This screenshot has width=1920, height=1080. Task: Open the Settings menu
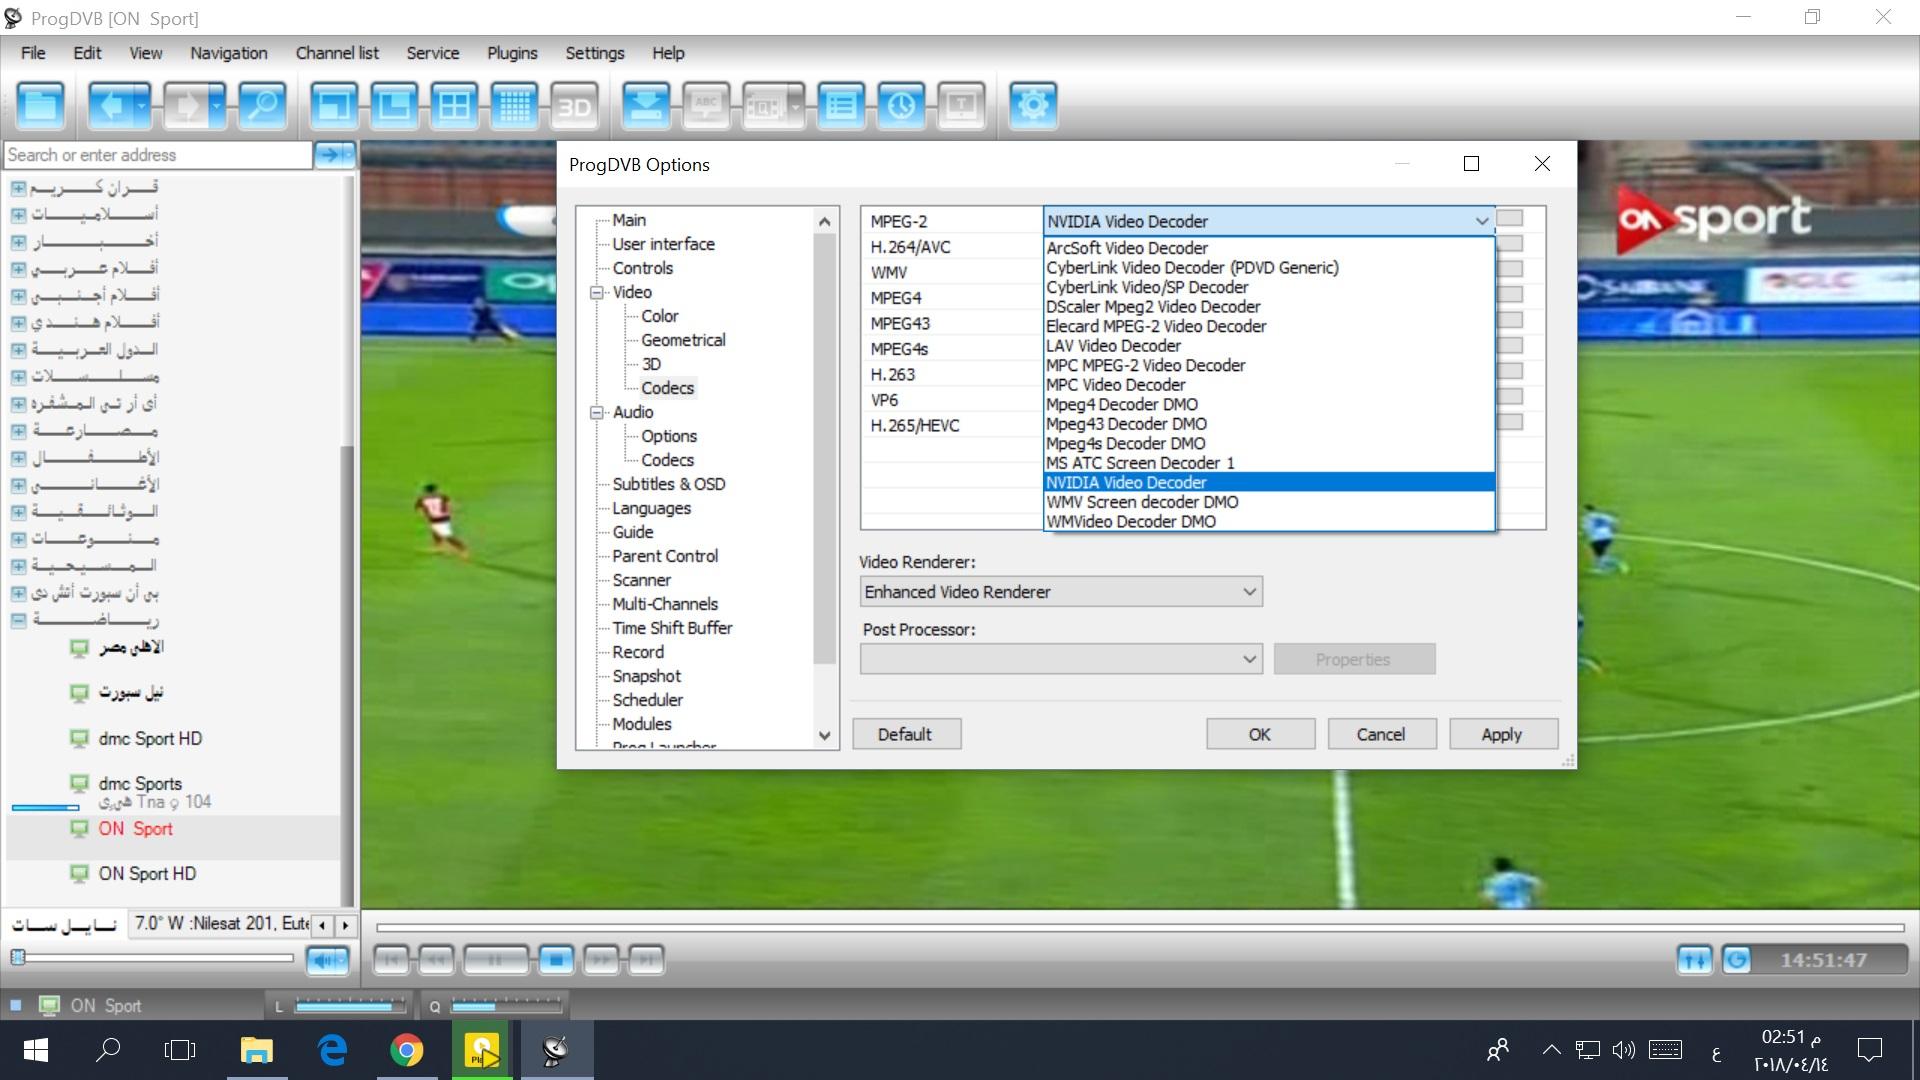coord(595,53)
